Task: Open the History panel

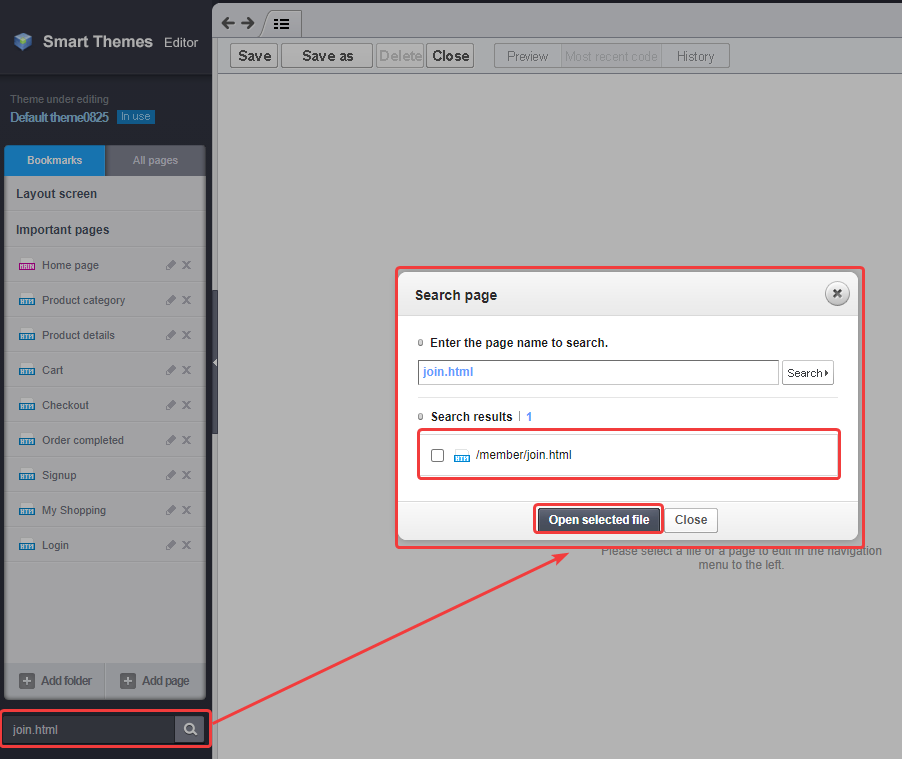Action: click(695, 56)
